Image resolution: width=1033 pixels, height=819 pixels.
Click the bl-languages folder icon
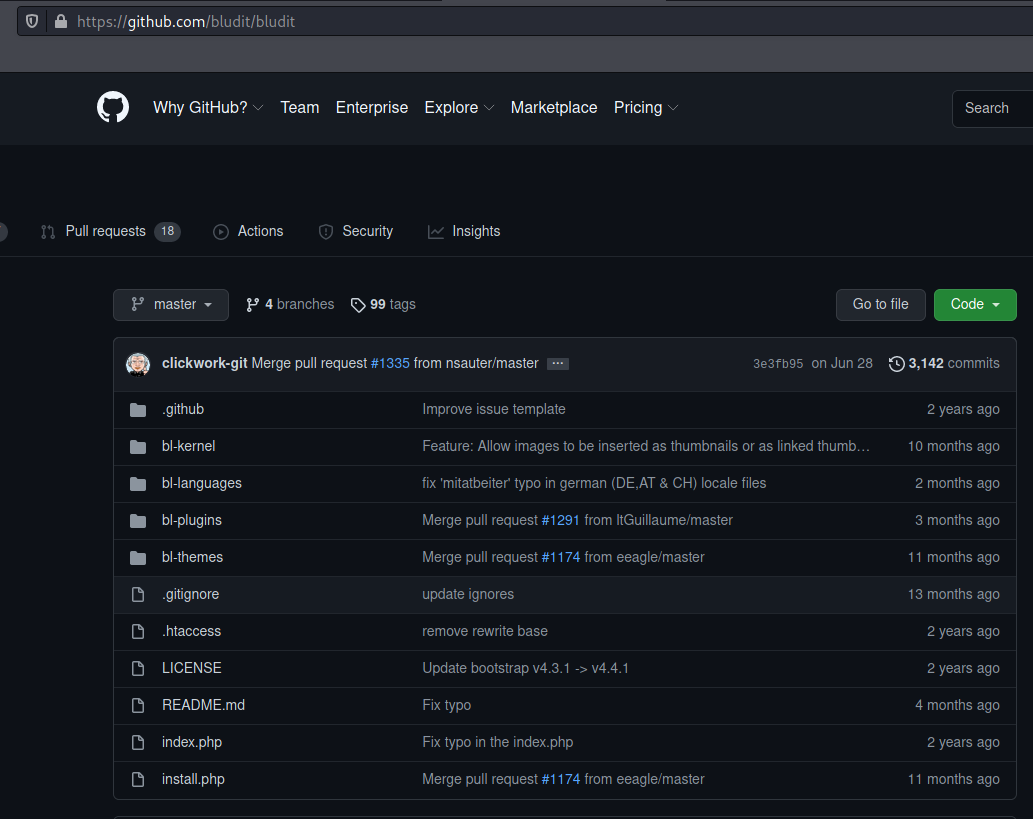pyautogui.click(x=138, y=484)
